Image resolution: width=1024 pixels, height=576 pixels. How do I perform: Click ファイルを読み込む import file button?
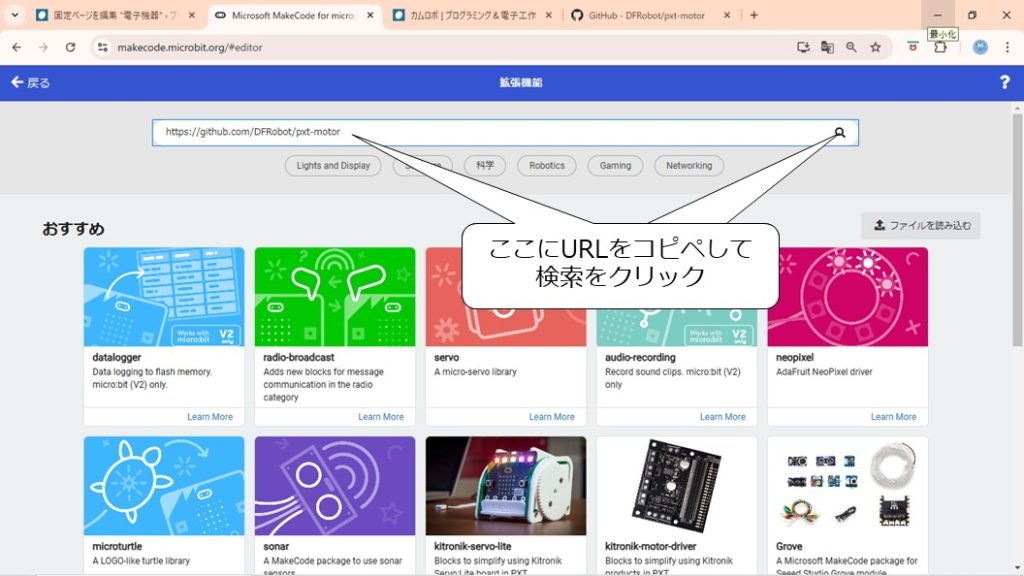pos(921,225)
